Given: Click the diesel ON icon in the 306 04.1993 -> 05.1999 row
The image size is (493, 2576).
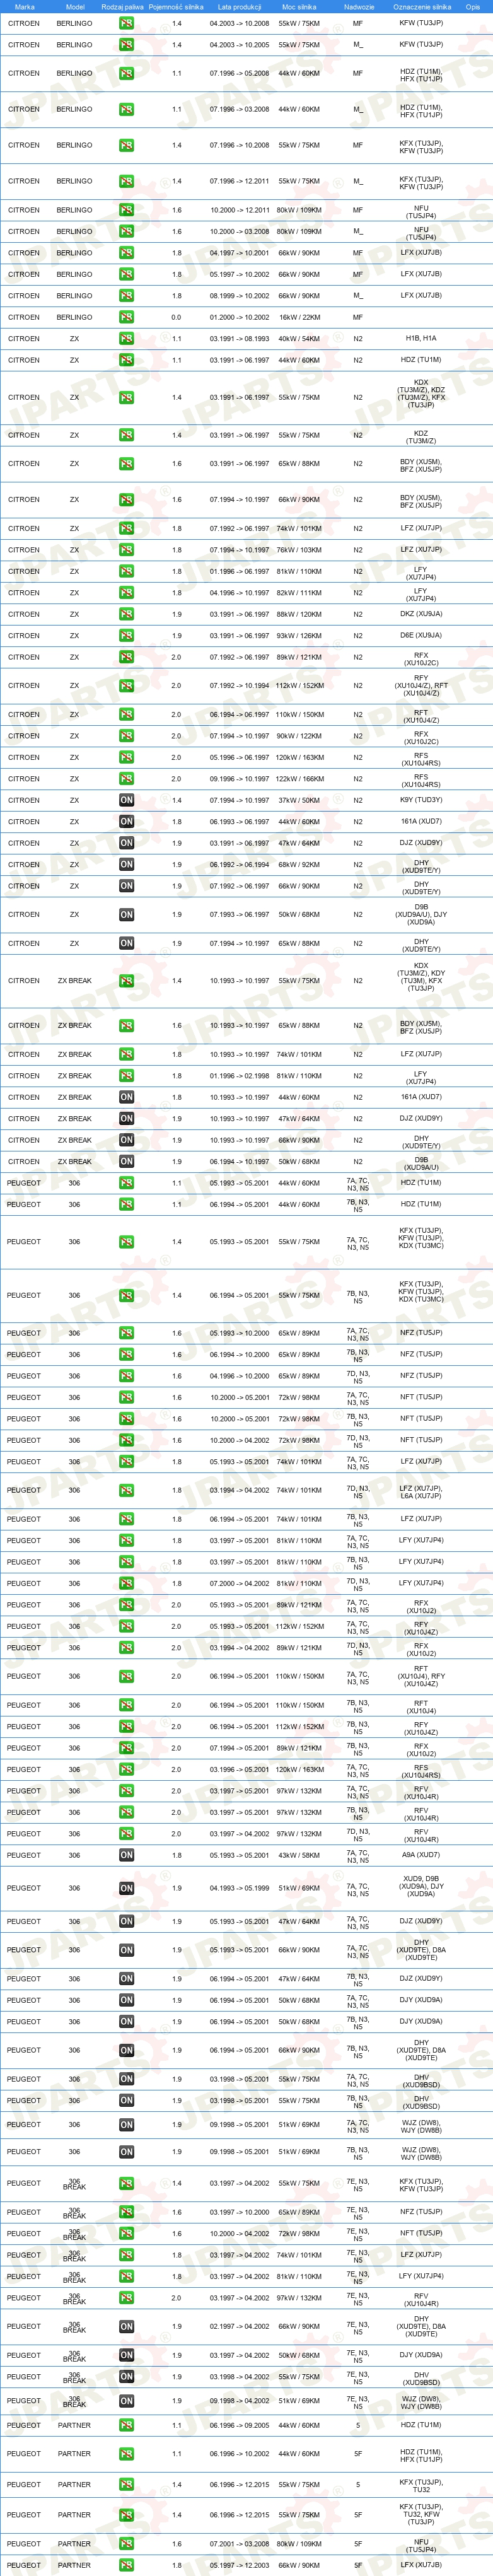Looking at the screenshot, I should point(126,1888).
